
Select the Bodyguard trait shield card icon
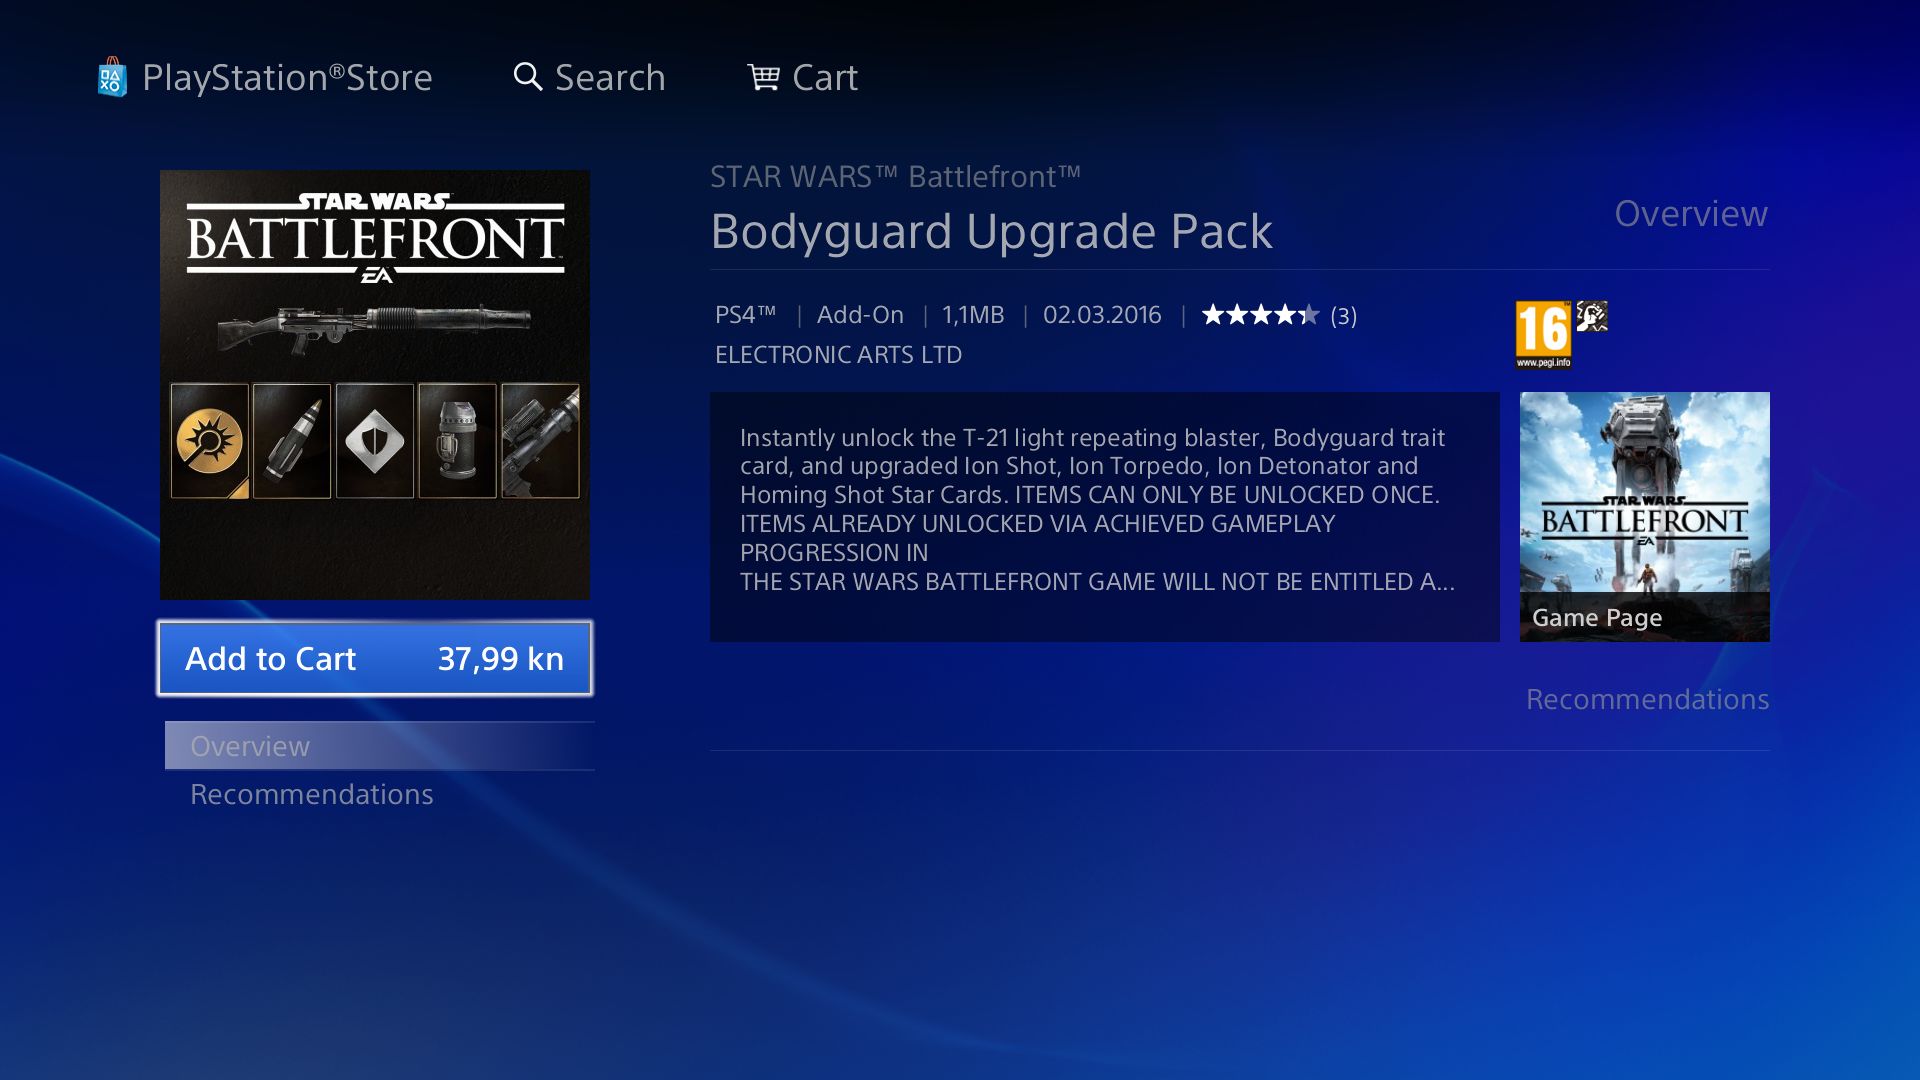(x=375, y=441)
